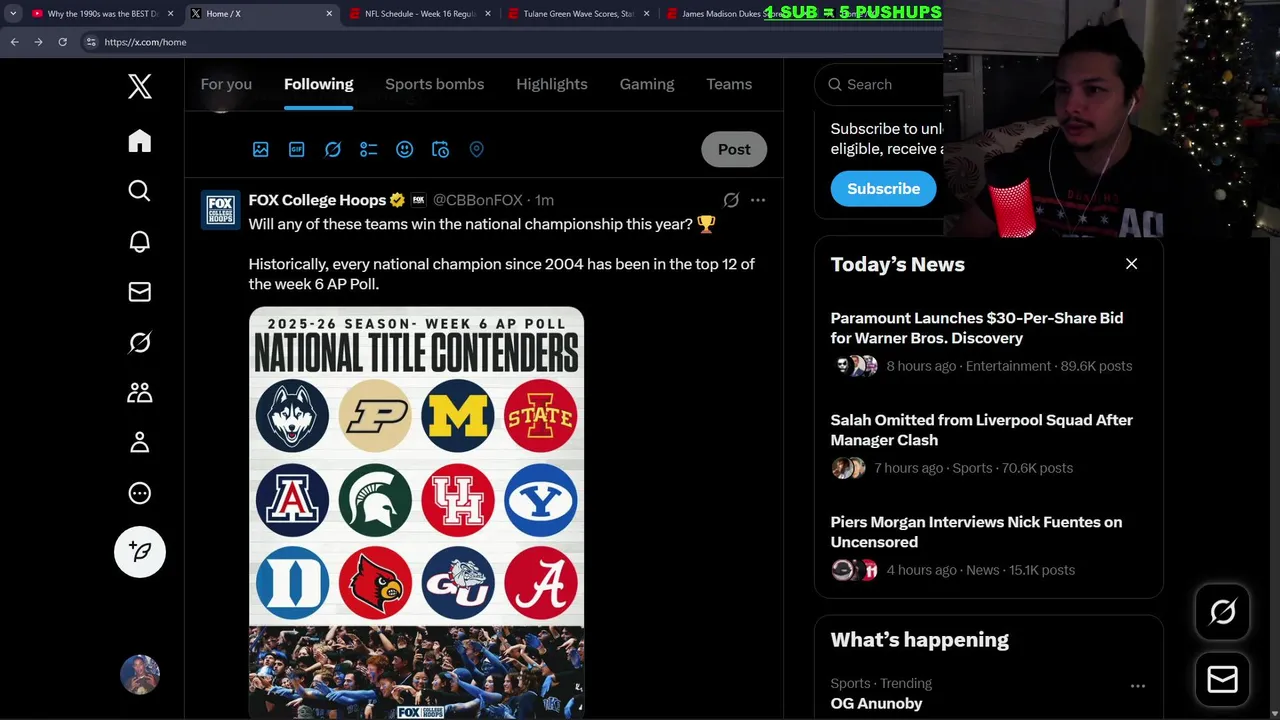Switch to Gaming tab
The height and width of the screenshot is (720, 1280).
tap(647, 84)
